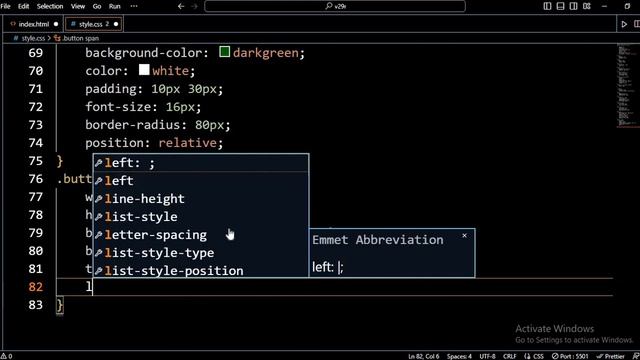
Task: Open the Selection menu
Action: point(50,6)
